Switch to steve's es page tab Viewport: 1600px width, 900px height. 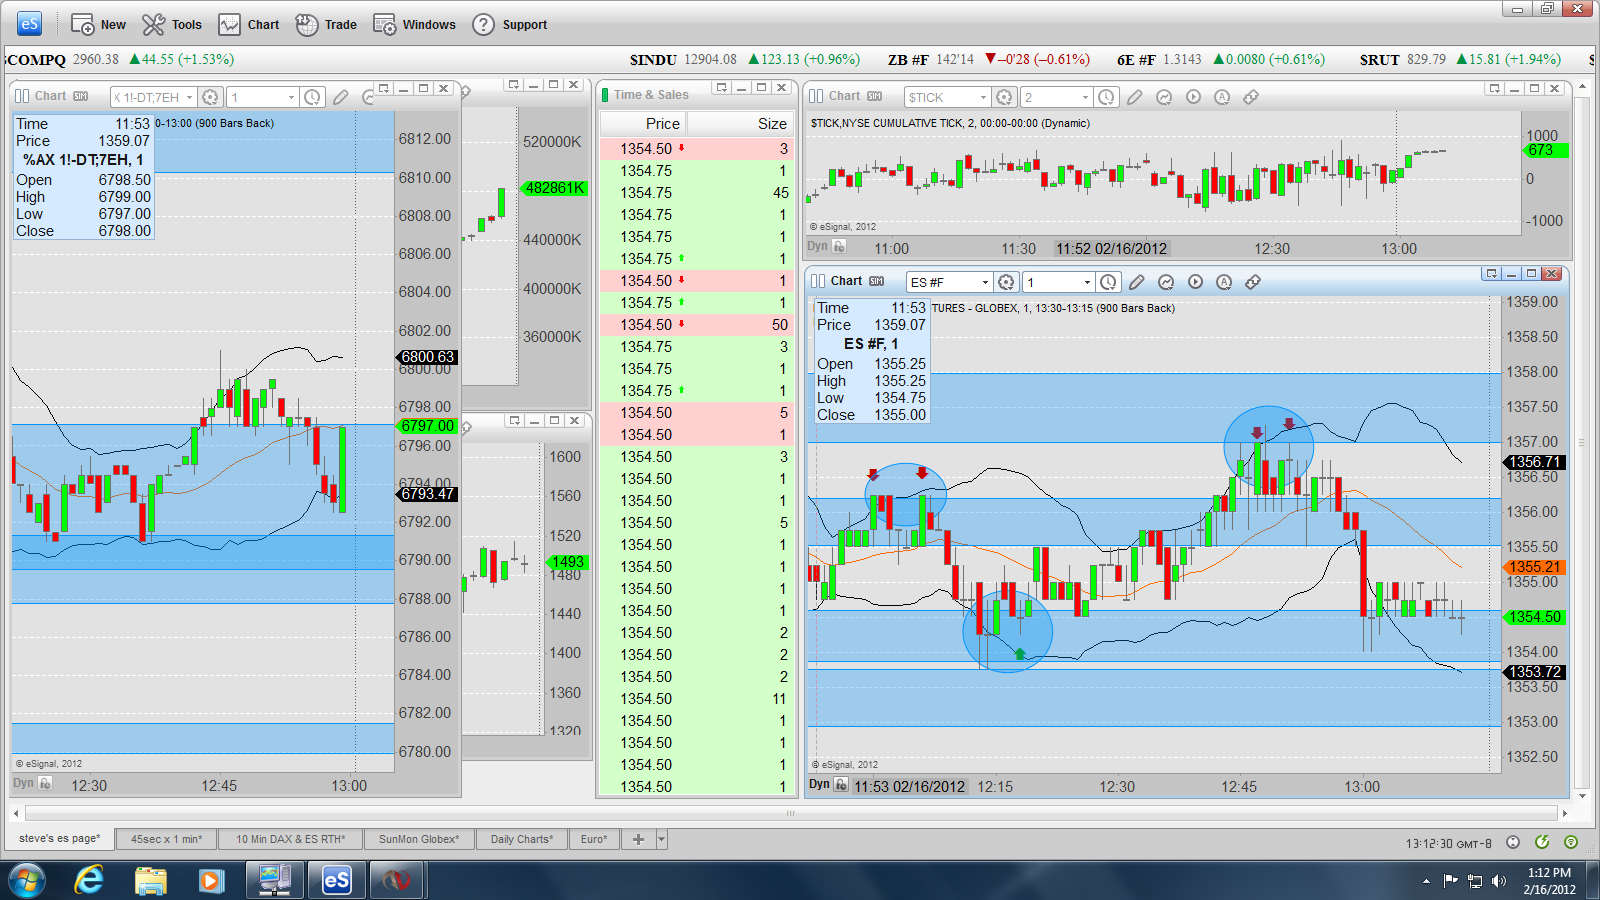tap(60, 838)
